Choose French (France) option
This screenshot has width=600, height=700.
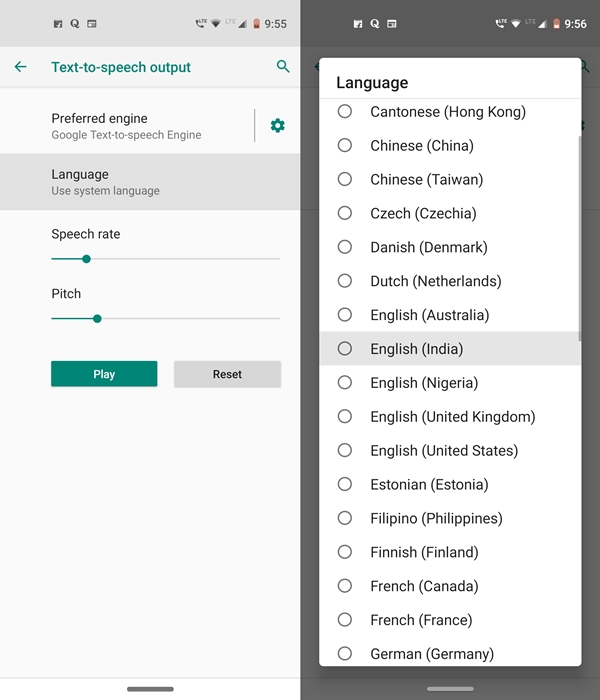(450, 620)
